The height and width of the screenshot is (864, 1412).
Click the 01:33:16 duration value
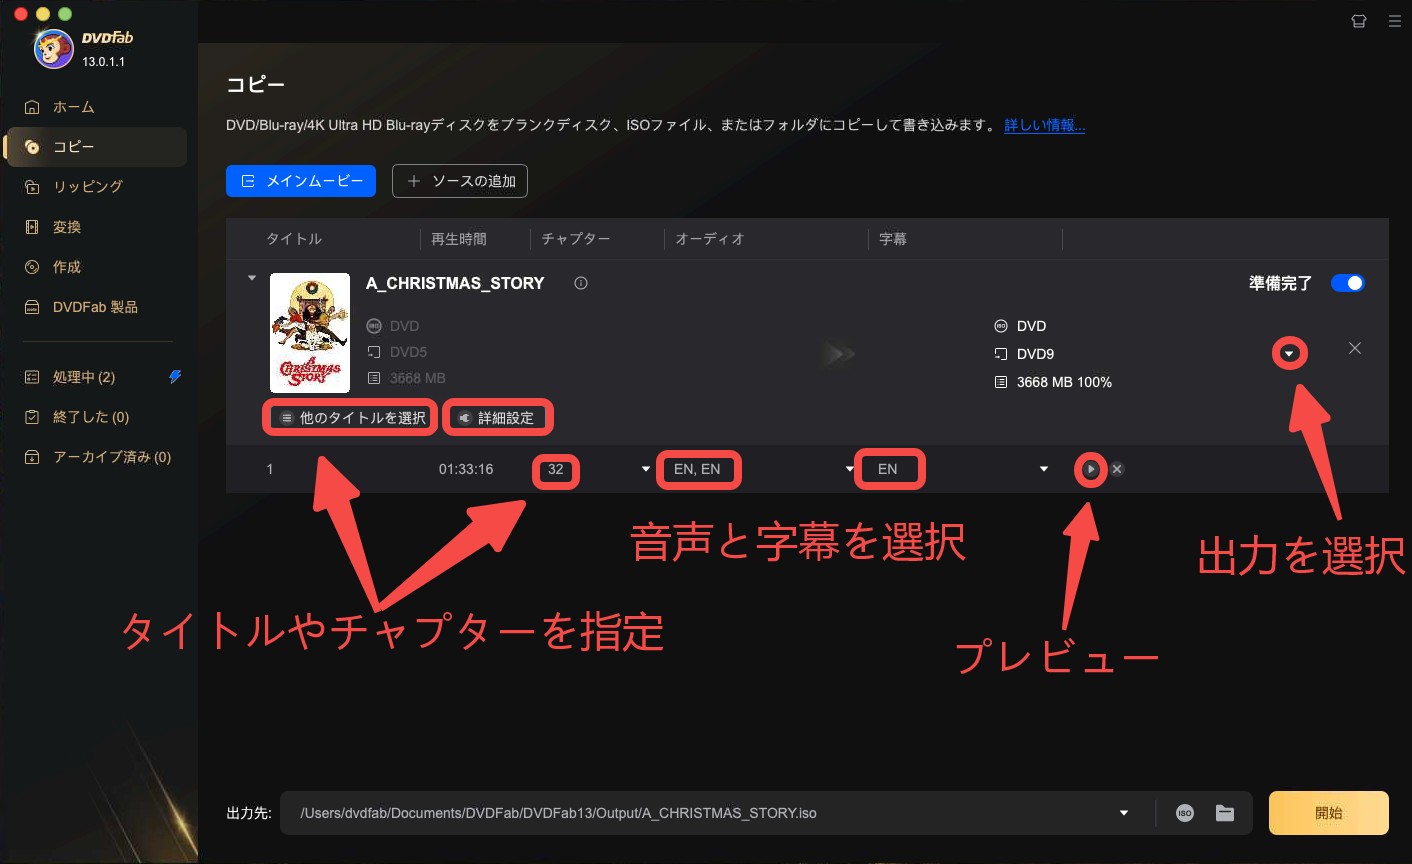click(x=466, y=469)
